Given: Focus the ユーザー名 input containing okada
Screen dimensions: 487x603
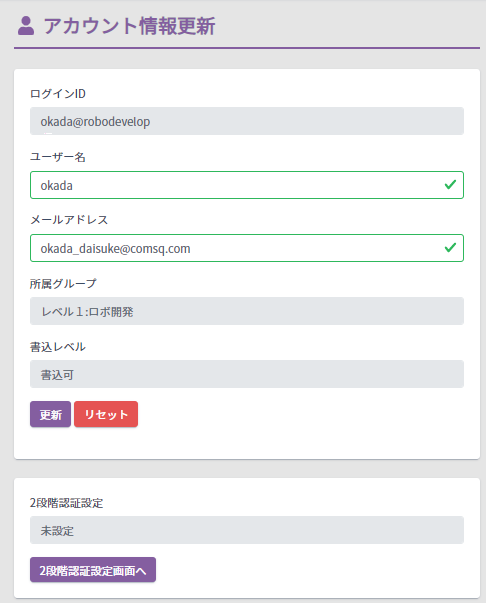Looking at the screenshot, I should coord(247,185).
